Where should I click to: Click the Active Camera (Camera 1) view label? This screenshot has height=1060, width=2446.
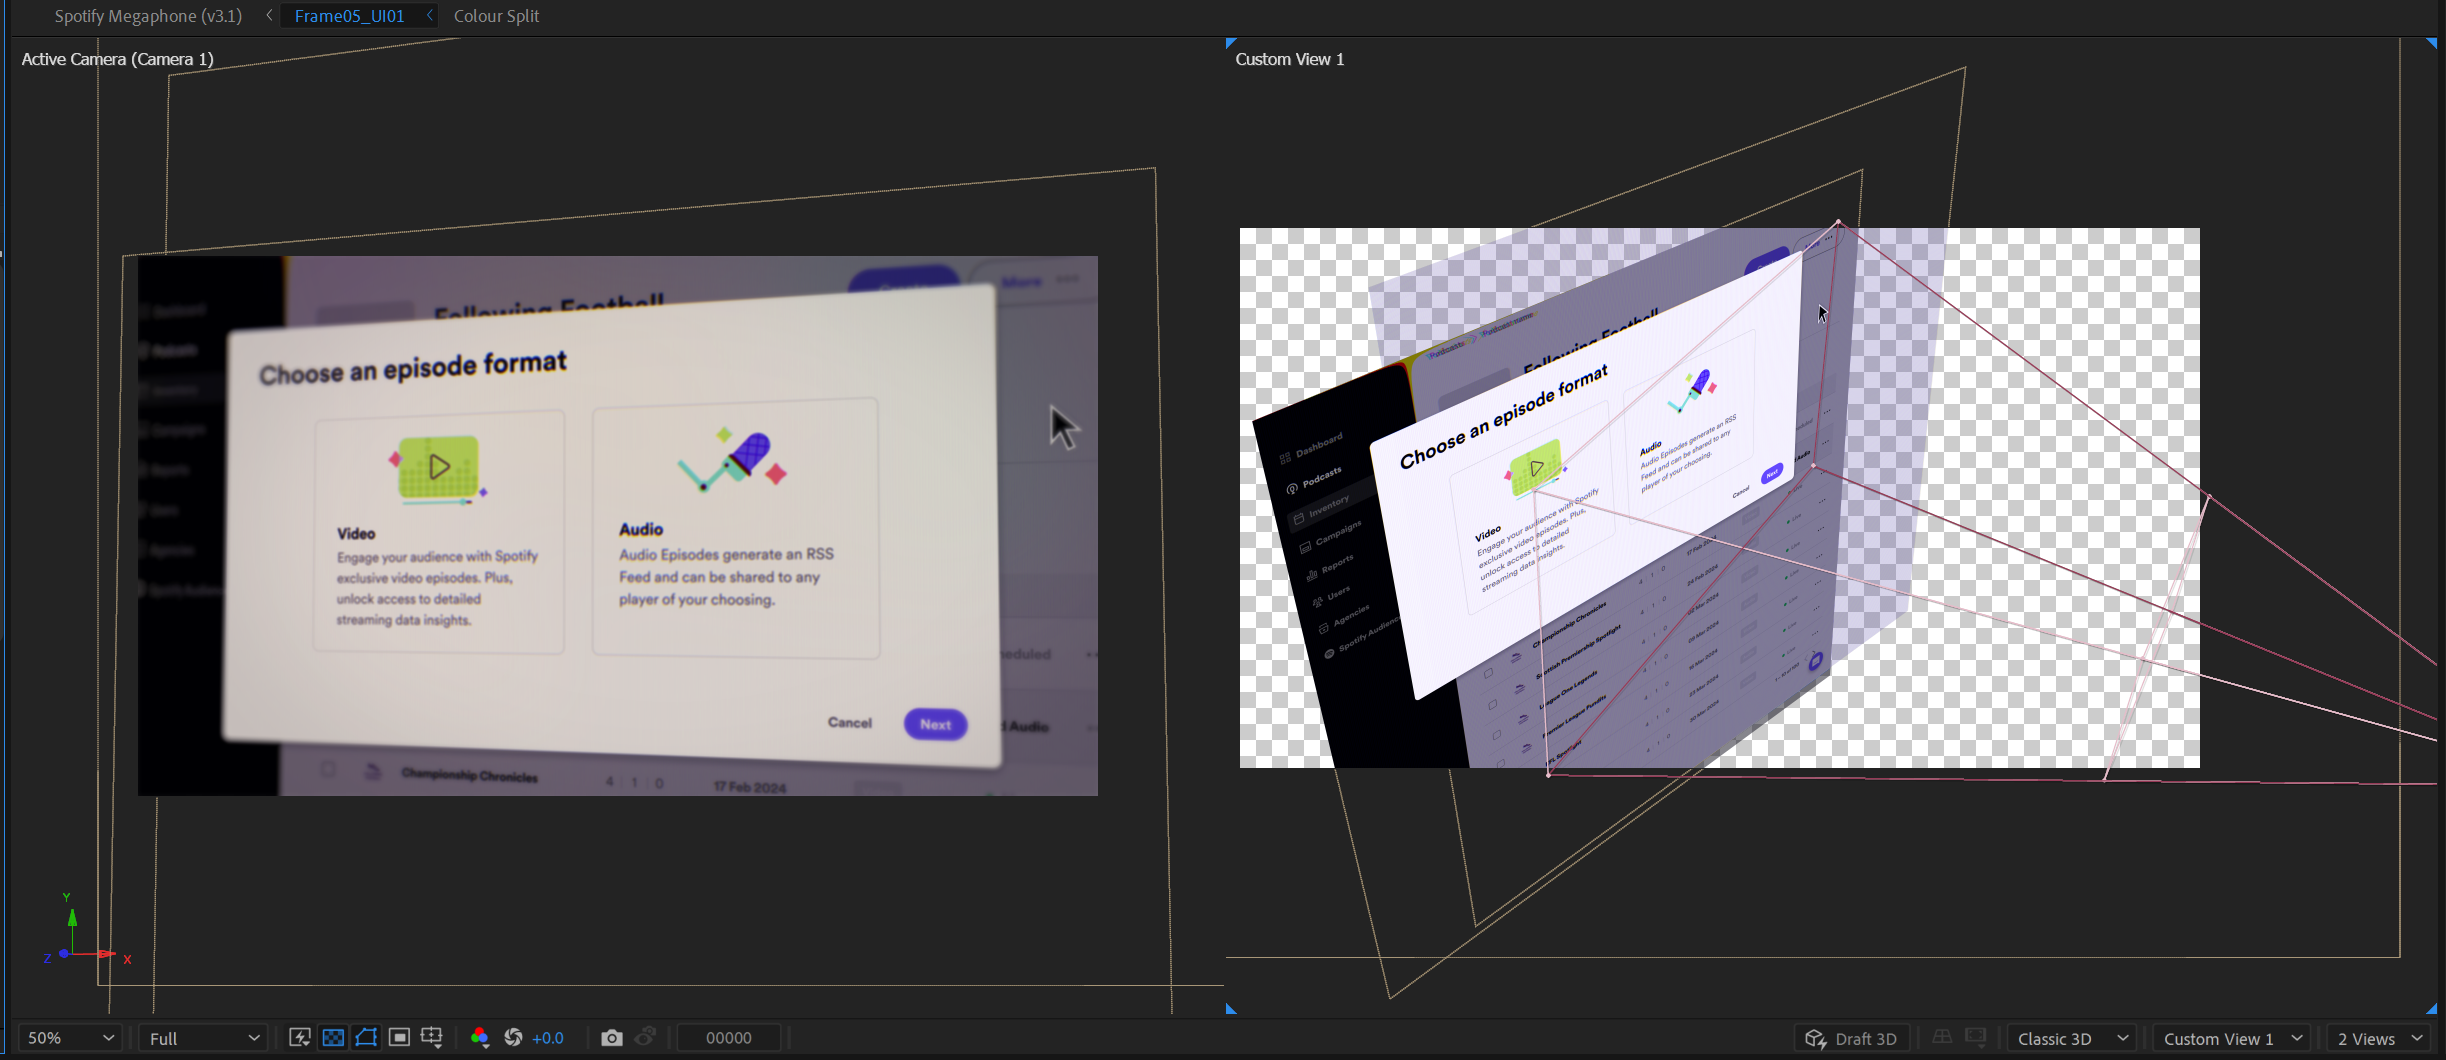tap(118, 59)
